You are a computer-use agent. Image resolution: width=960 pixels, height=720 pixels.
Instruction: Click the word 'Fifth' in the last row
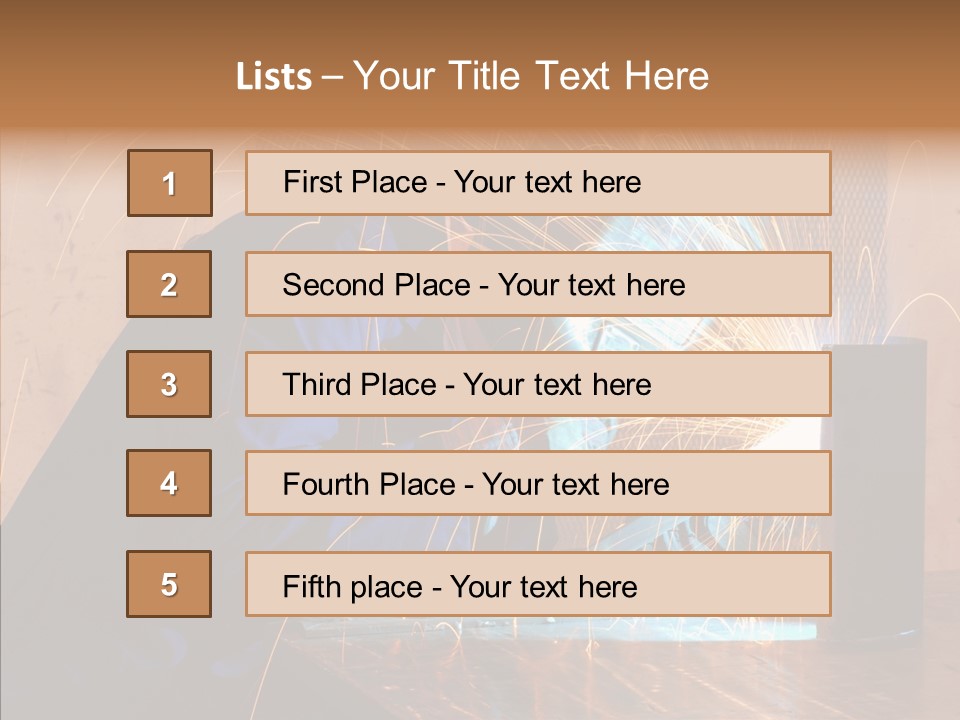[311, 586]
